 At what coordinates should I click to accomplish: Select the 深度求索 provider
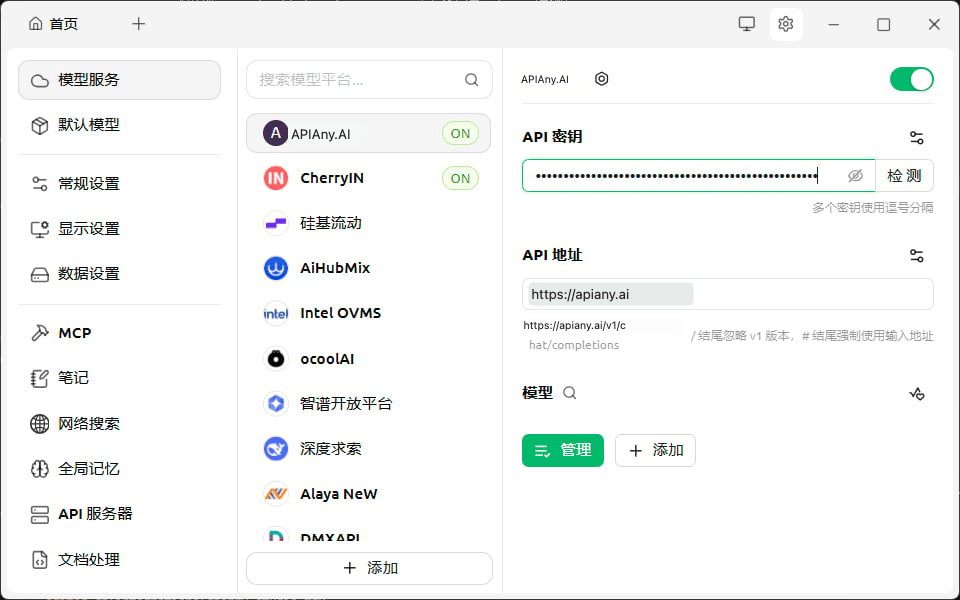click(369, 449)
